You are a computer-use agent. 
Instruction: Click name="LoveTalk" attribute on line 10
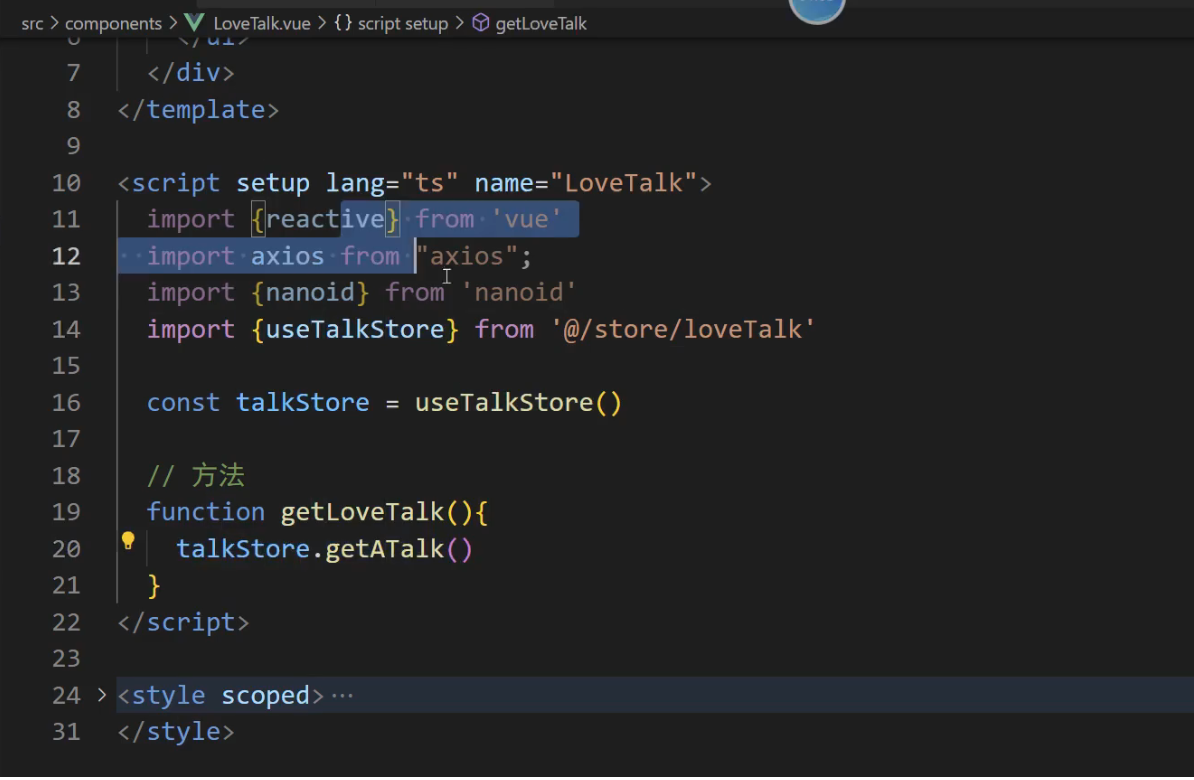[586, 183]
